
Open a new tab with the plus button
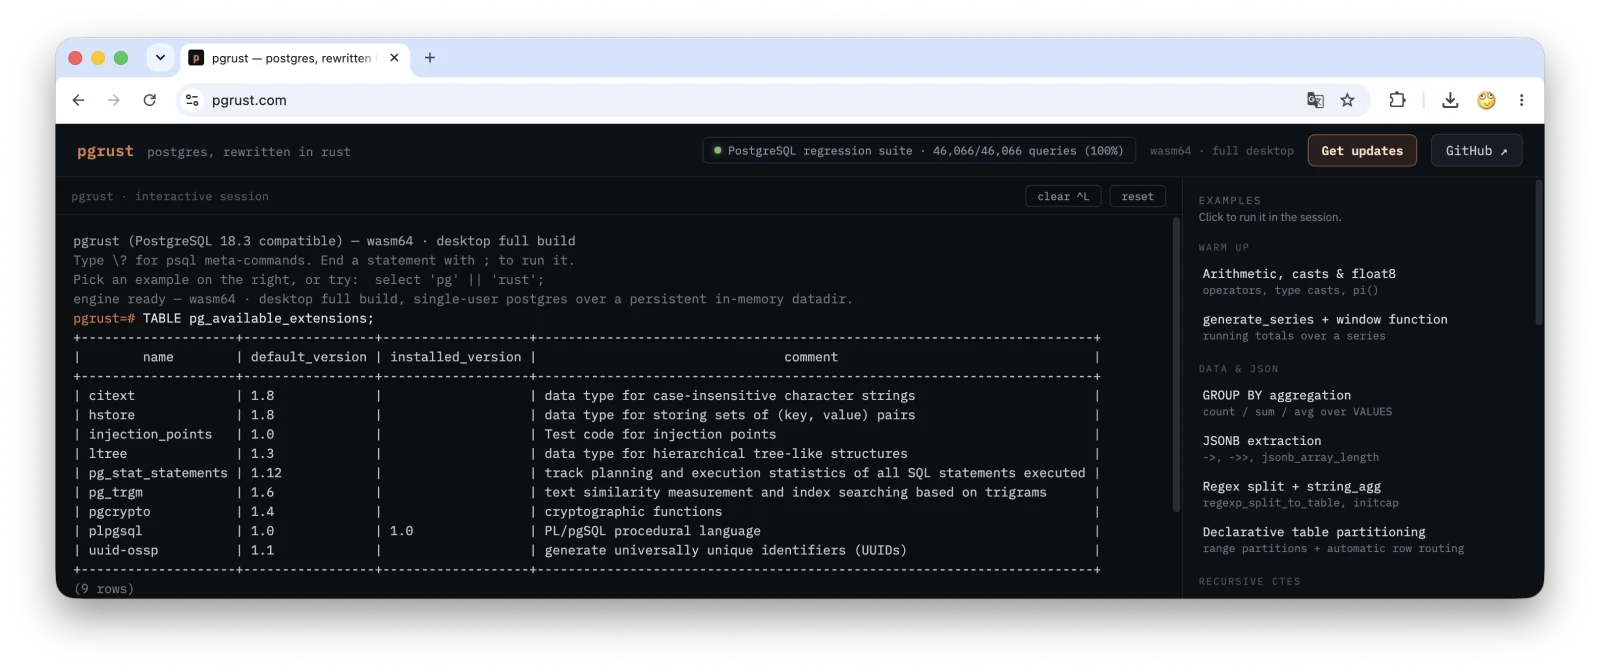click(430, 58)
